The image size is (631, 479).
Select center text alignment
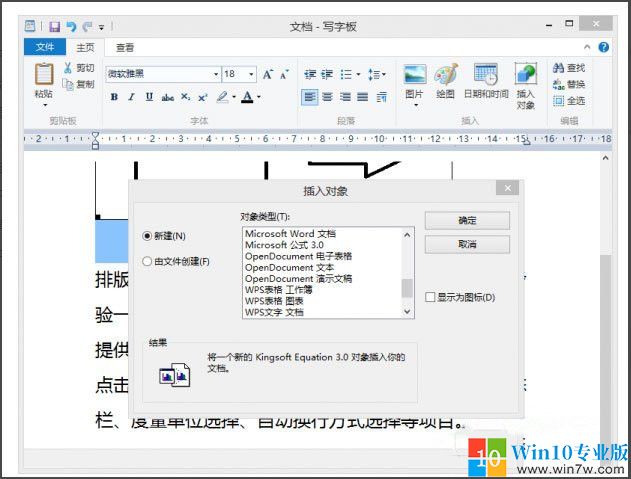point(327,97)
